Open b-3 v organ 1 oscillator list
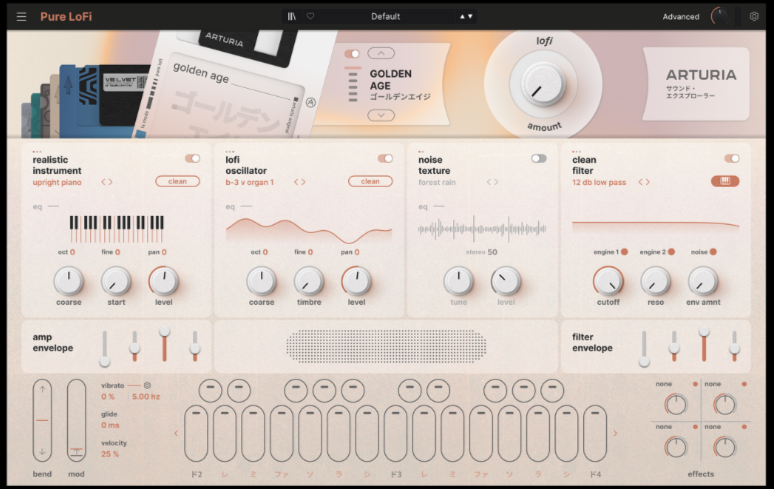The image size is (774, 489). tap(250, 183)
